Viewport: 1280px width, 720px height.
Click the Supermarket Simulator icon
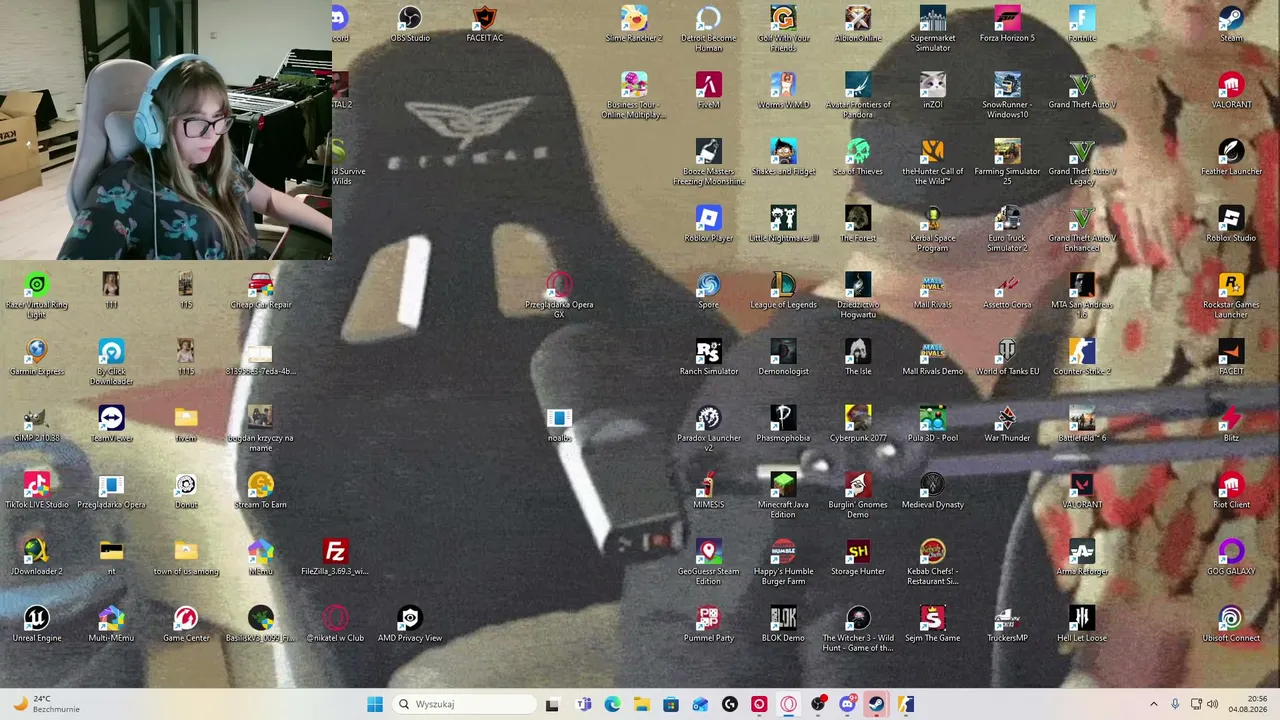932,29
